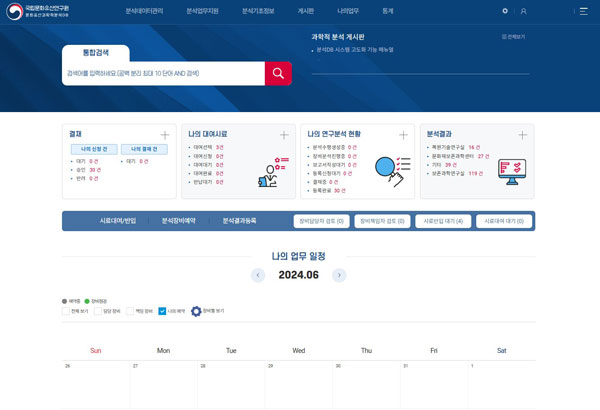
Task: Open the 분석데이터관리 top menu
Action: pyautogui.click(x=144, y=11)
